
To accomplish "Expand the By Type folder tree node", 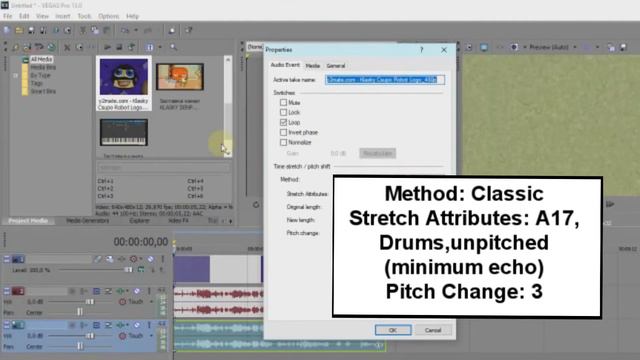I will coord(16,76).
